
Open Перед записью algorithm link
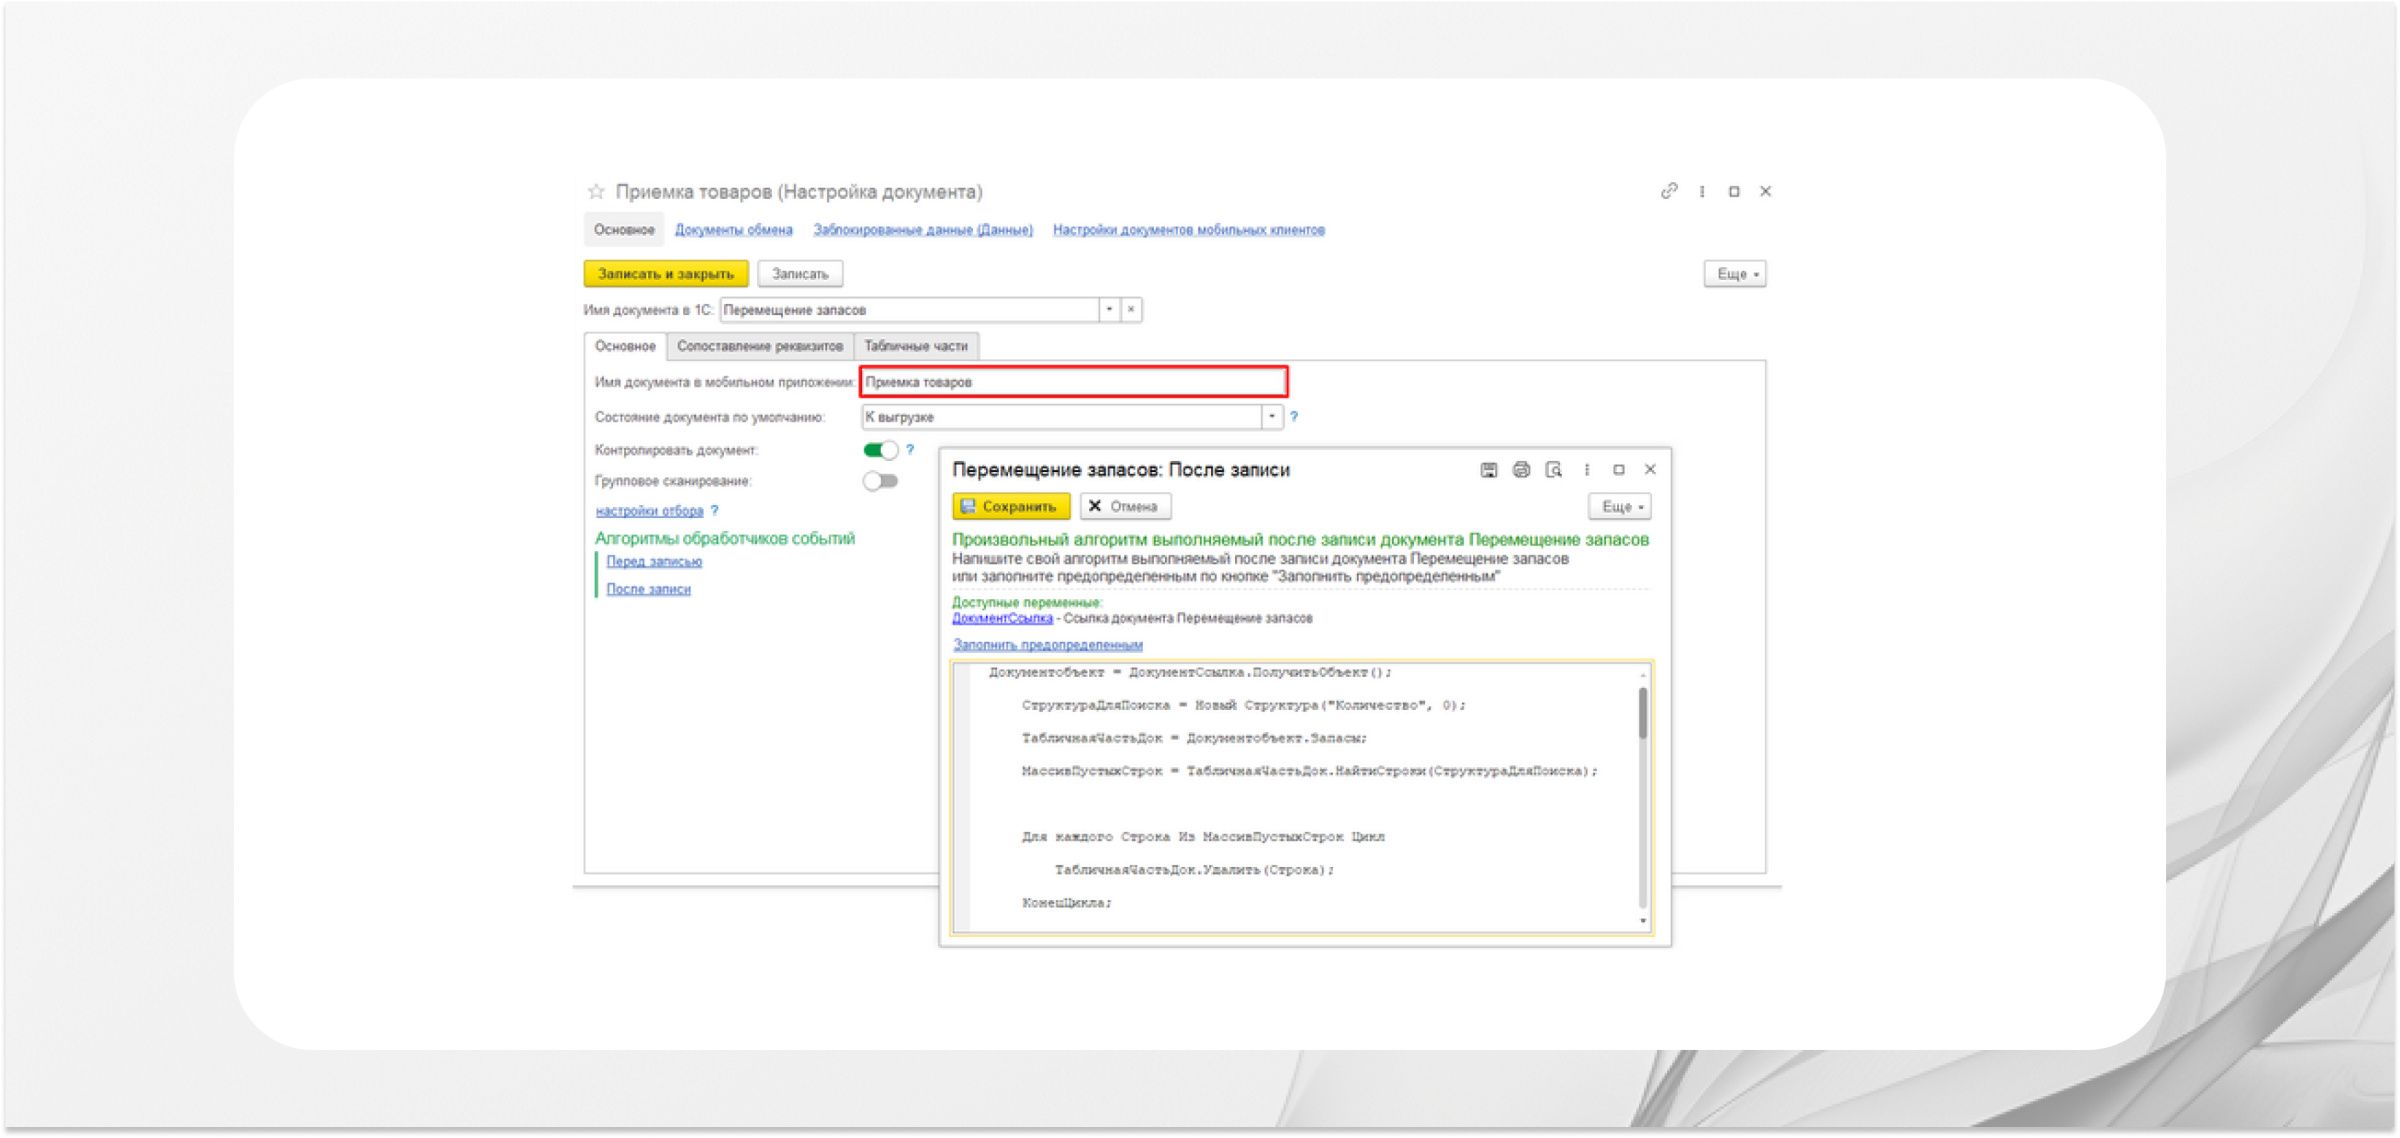pyautogui.click(x=654, y=562)
